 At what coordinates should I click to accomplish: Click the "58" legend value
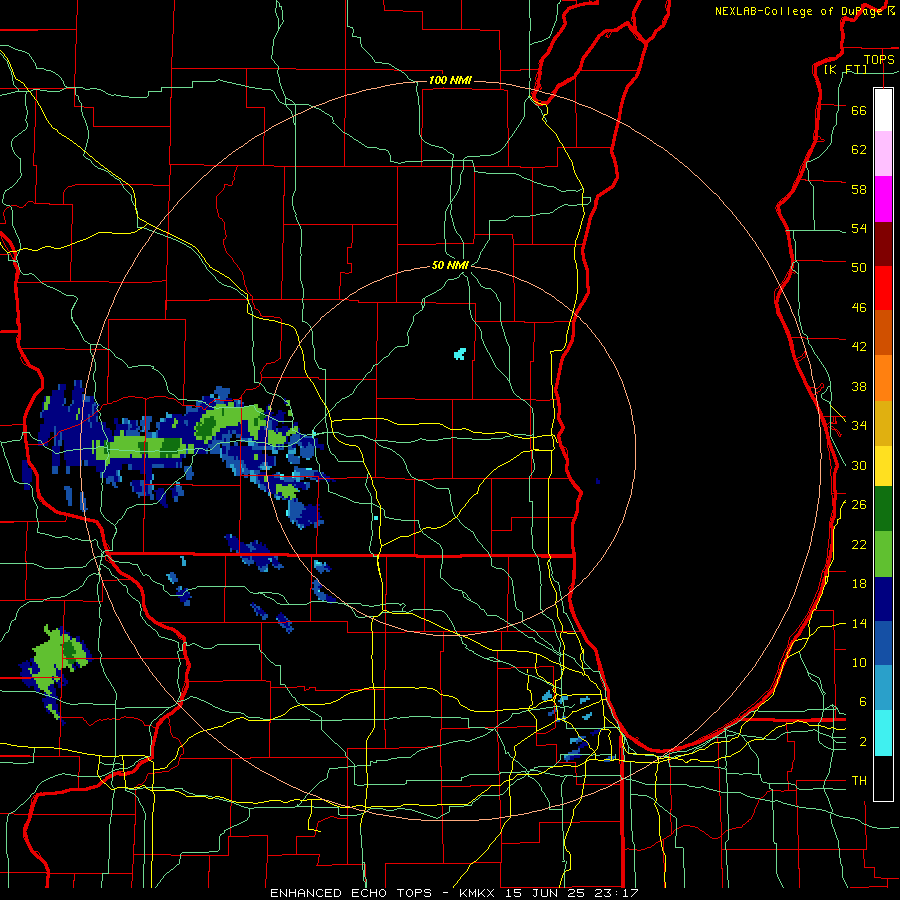pyautogui.click(x=859, y=189)
